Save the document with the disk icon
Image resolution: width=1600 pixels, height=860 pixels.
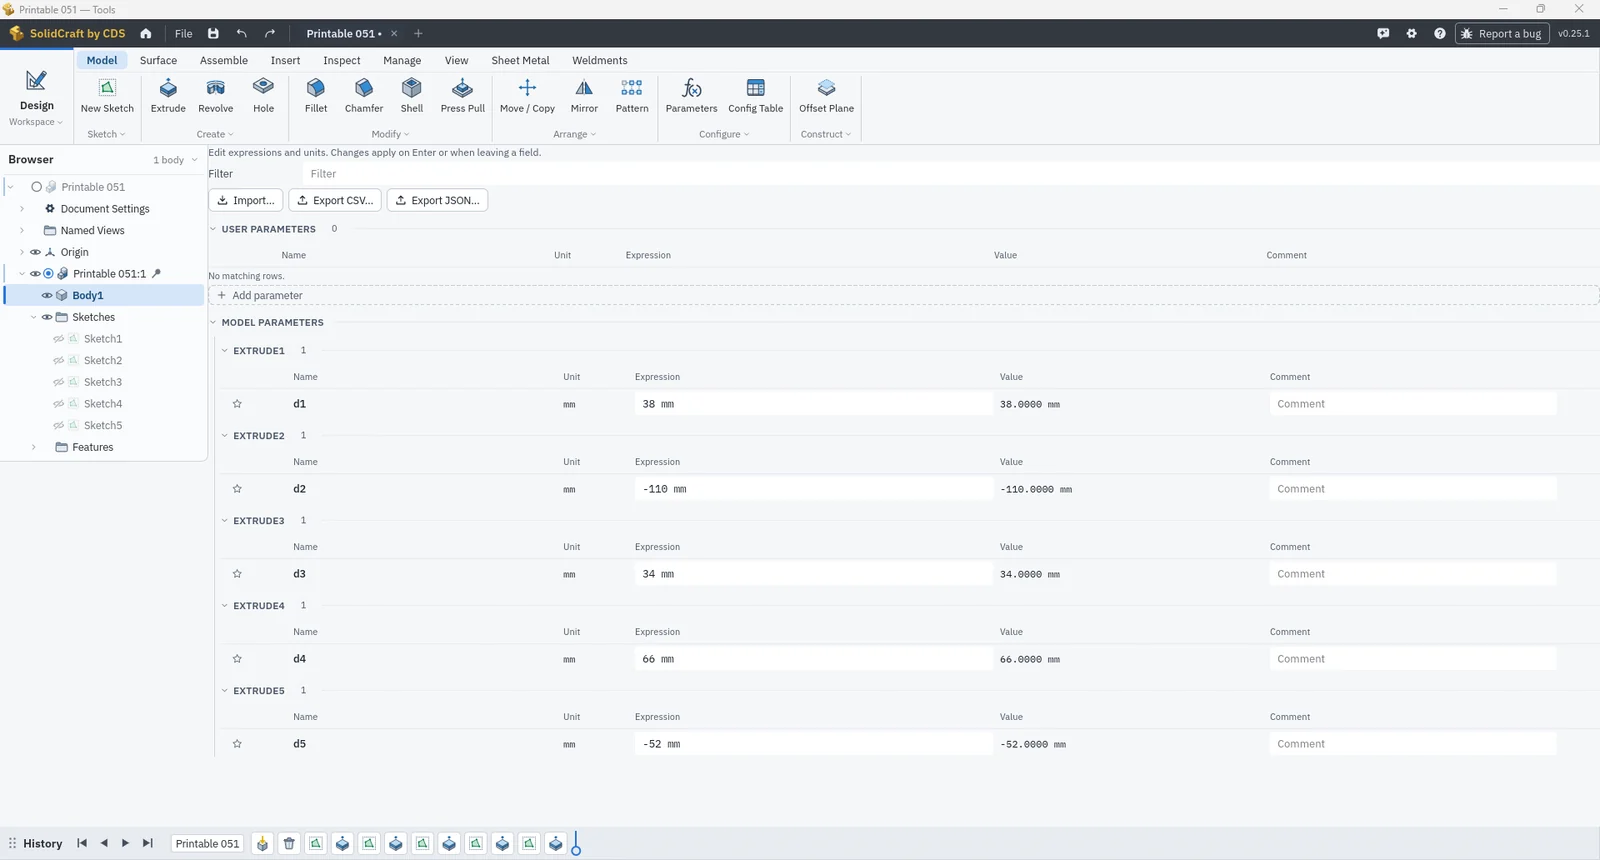(x=213, y=33)
